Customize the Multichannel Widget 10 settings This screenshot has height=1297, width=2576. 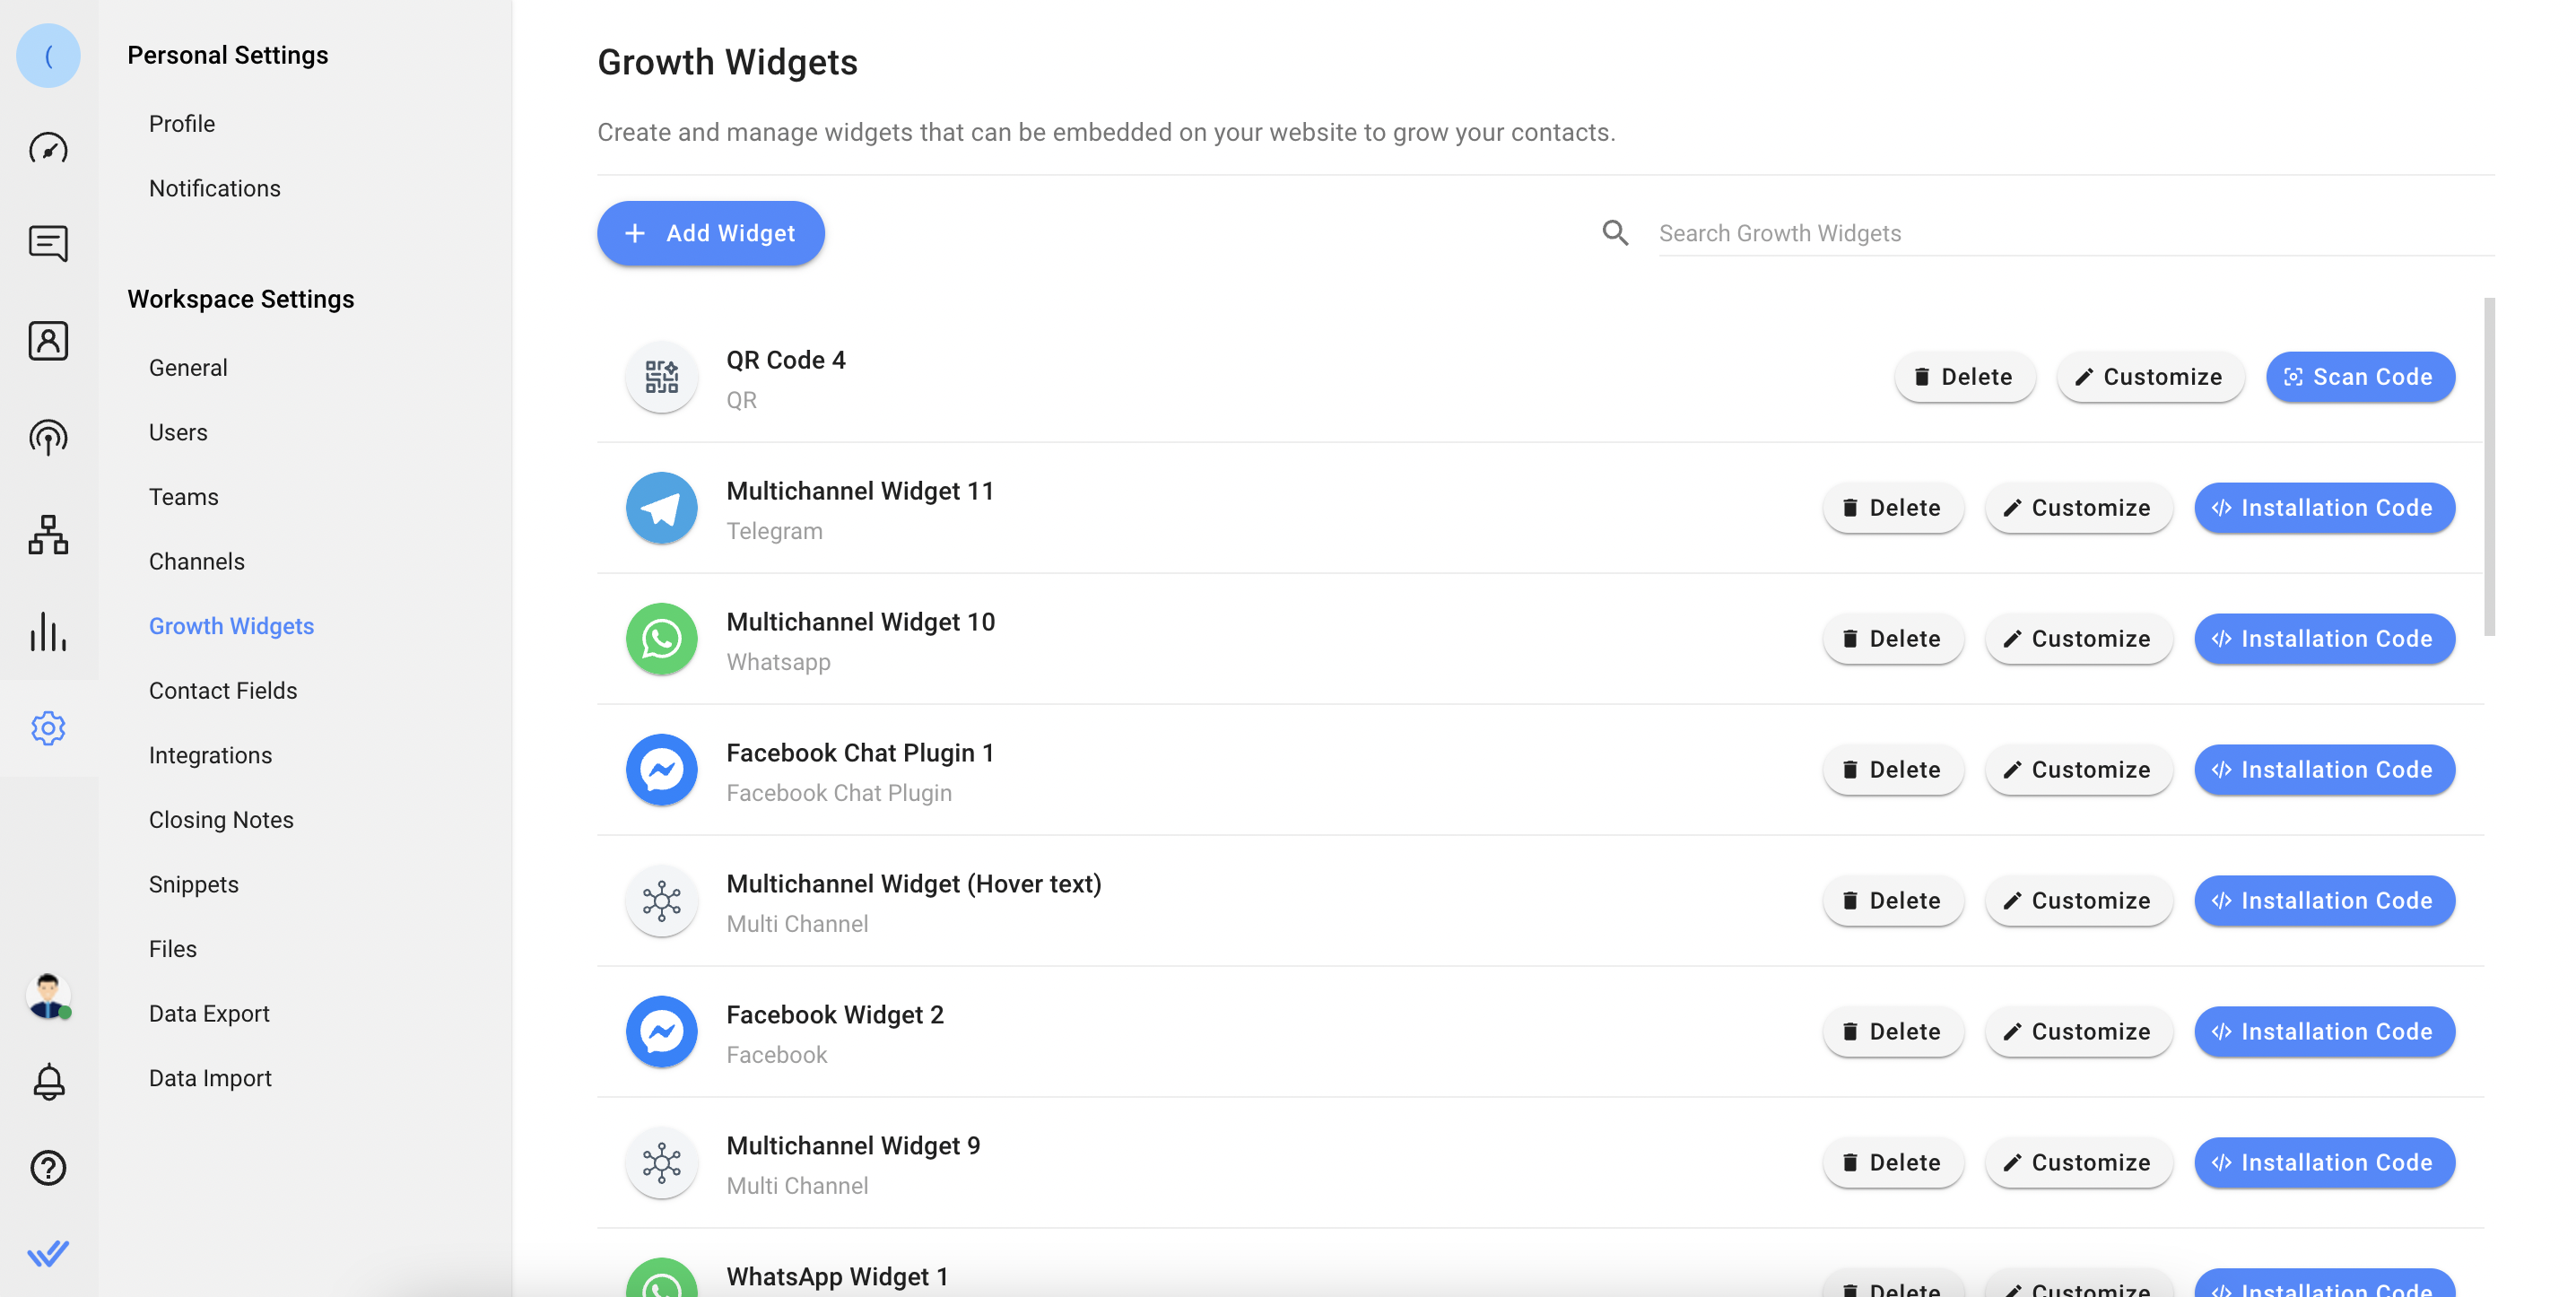2078,639
